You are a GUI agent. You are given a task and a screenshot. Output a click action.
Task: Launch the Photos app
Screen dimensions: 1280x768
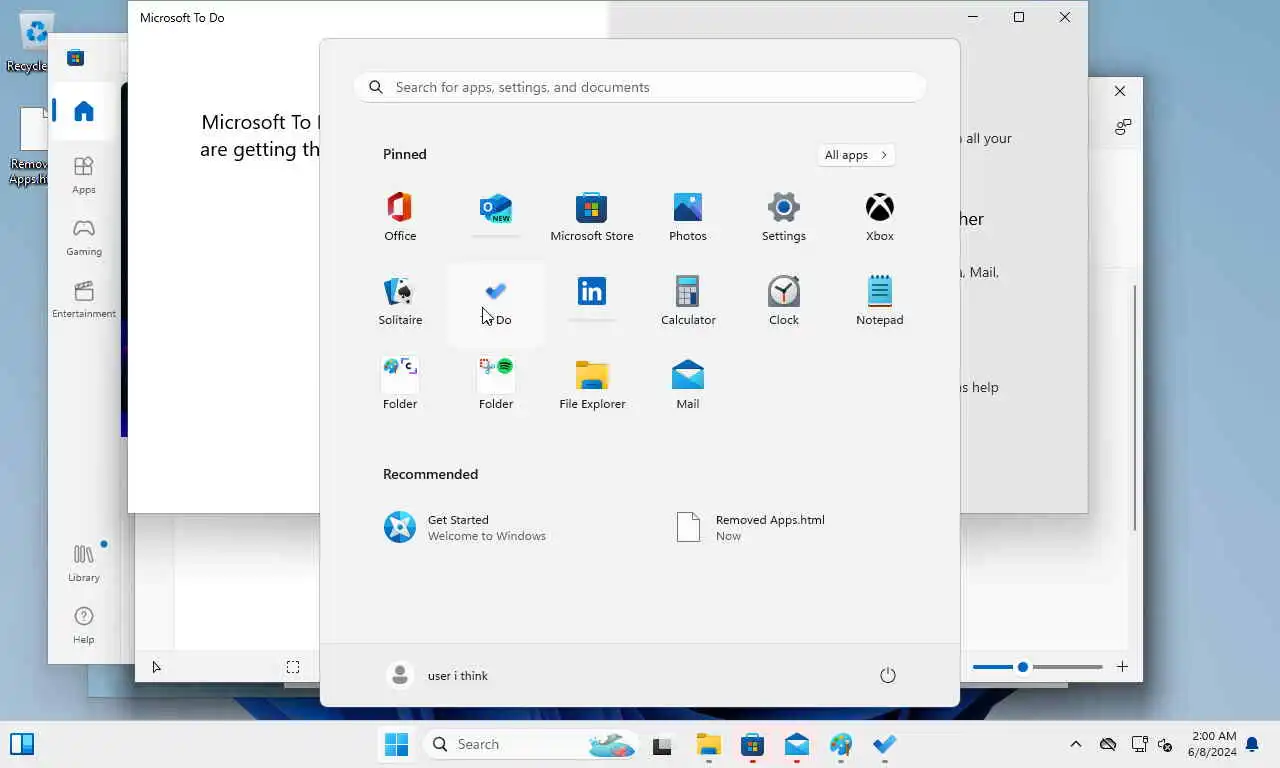(x=688, y=217)
